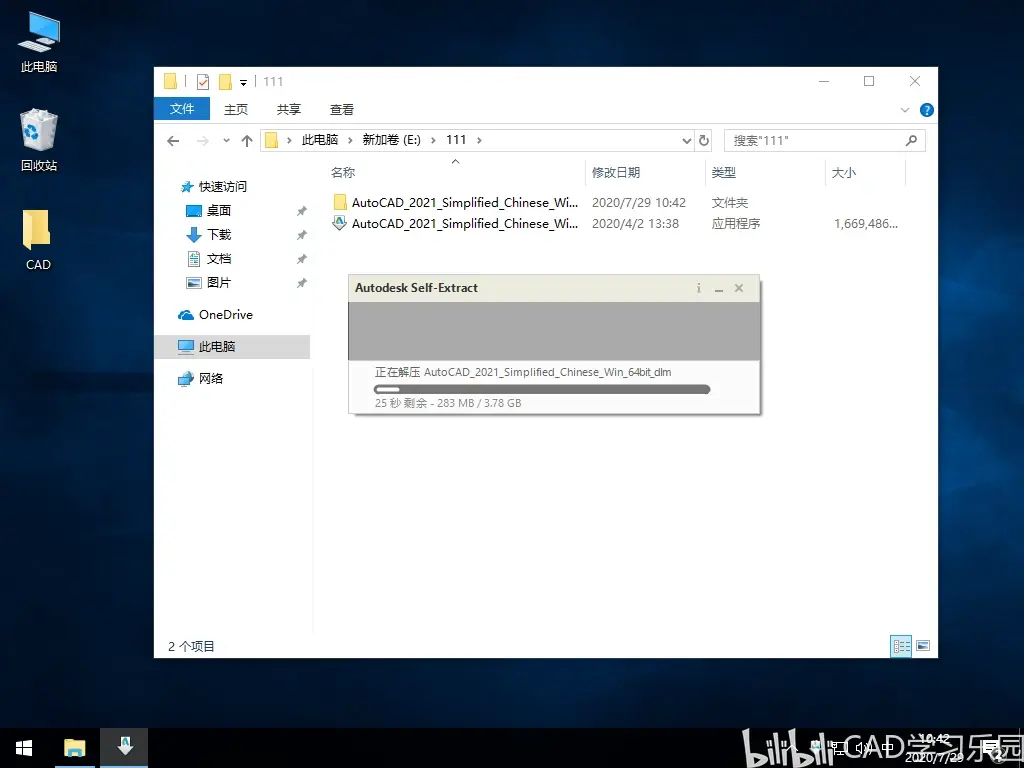Switch to the 主页 ribbon tab
Image resolution: width=1024 pixels, height=768 pixels.
236,109
